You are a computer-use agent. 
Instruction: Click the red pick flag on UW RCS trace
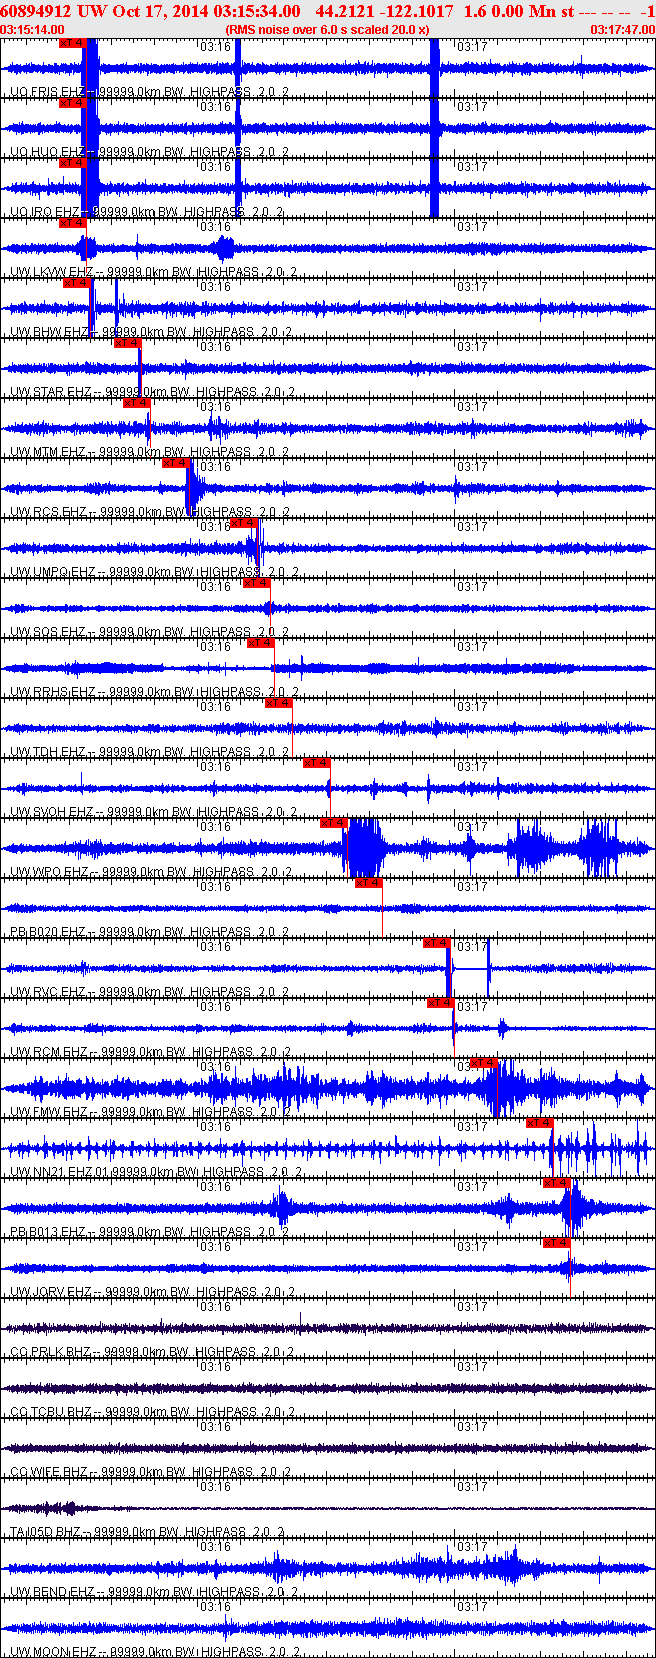[x=175, y=463]
